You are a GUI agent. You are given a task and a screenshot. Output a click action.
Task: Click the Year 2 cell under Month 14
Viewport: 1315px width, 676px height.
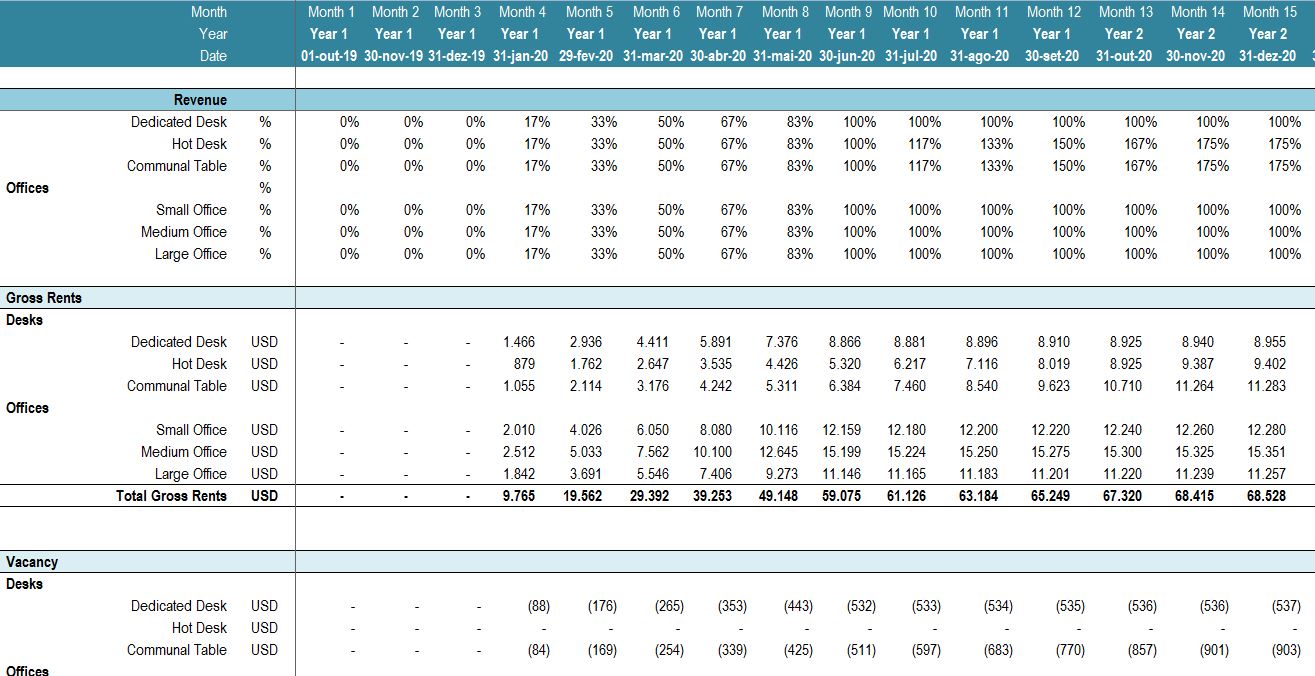(1197, 34)
